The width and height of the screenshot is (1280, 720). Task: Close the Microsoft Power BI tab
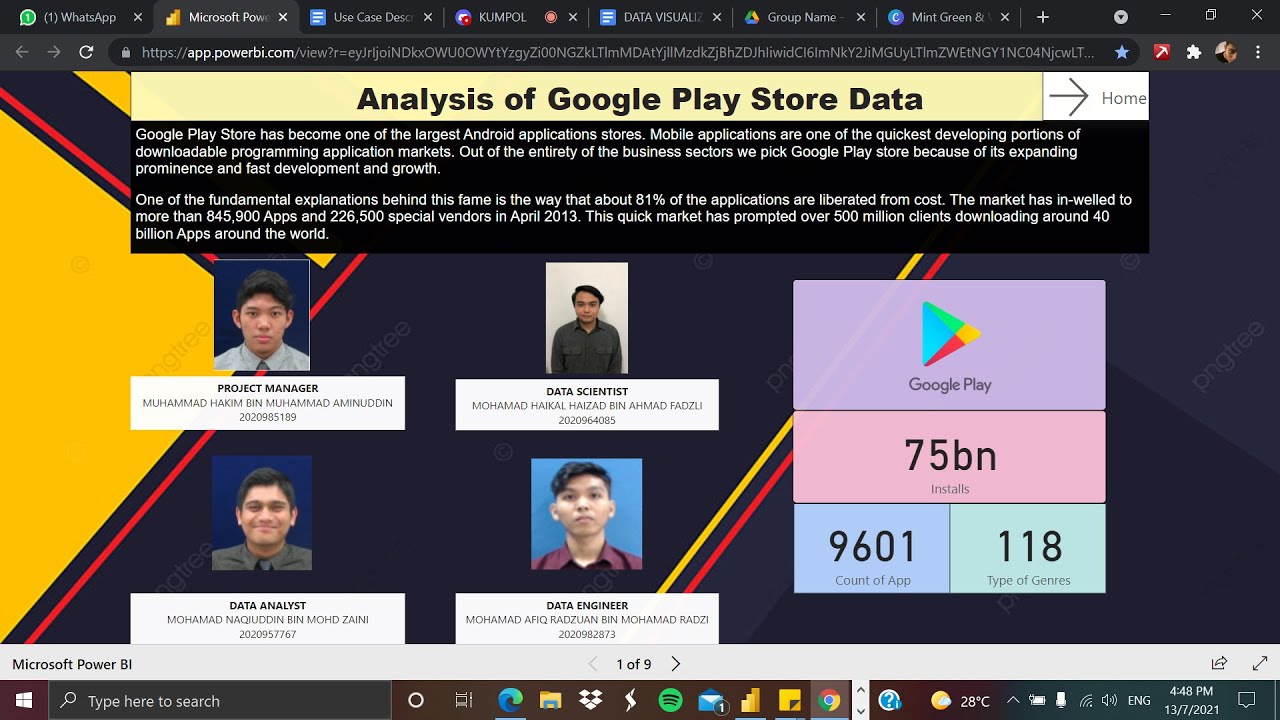click(283, 17)
